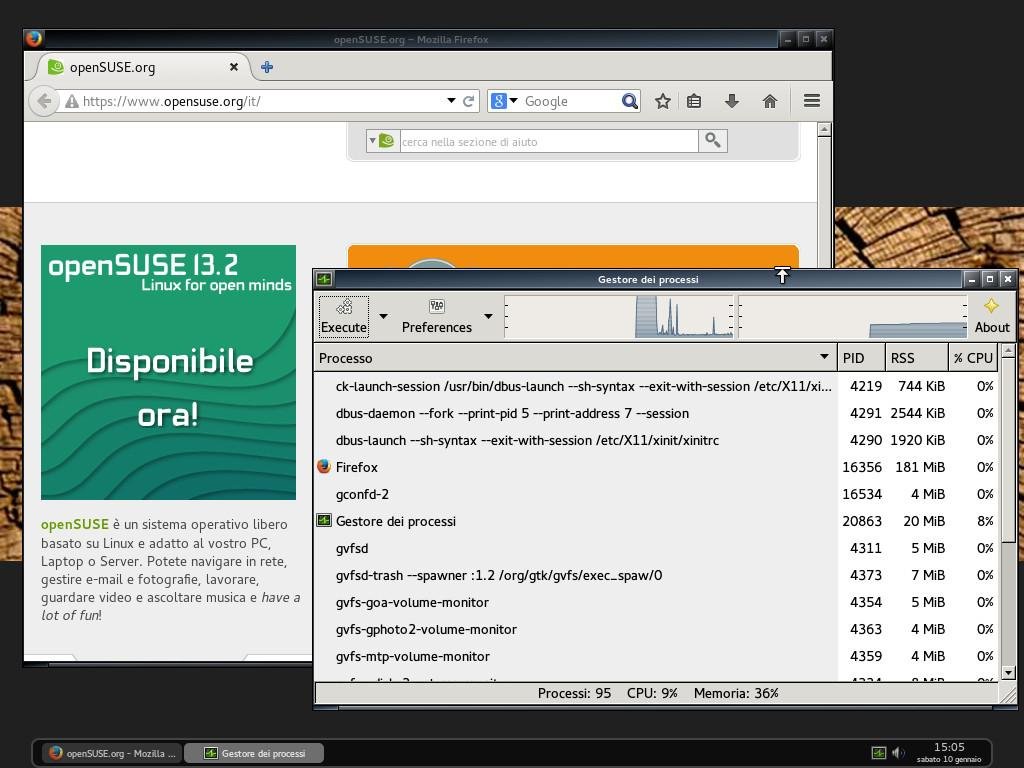Click the Processi: 95 status text

(x=574, y=693)
